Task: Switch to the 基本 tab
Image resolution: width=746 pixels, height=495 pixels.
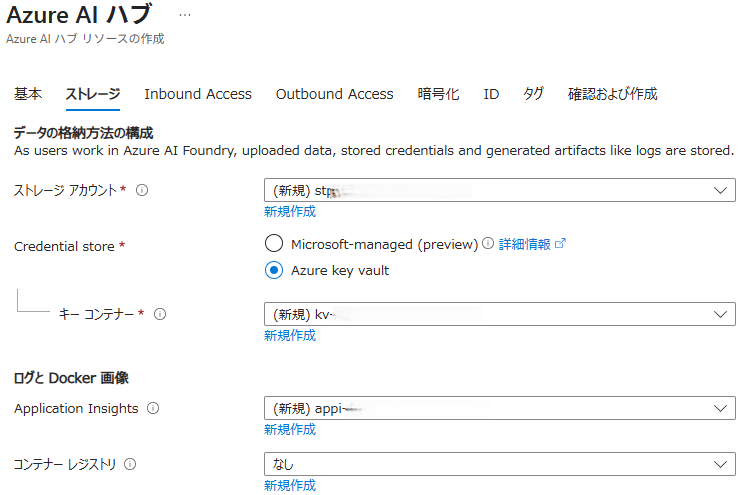Action: tap(28, 94)
